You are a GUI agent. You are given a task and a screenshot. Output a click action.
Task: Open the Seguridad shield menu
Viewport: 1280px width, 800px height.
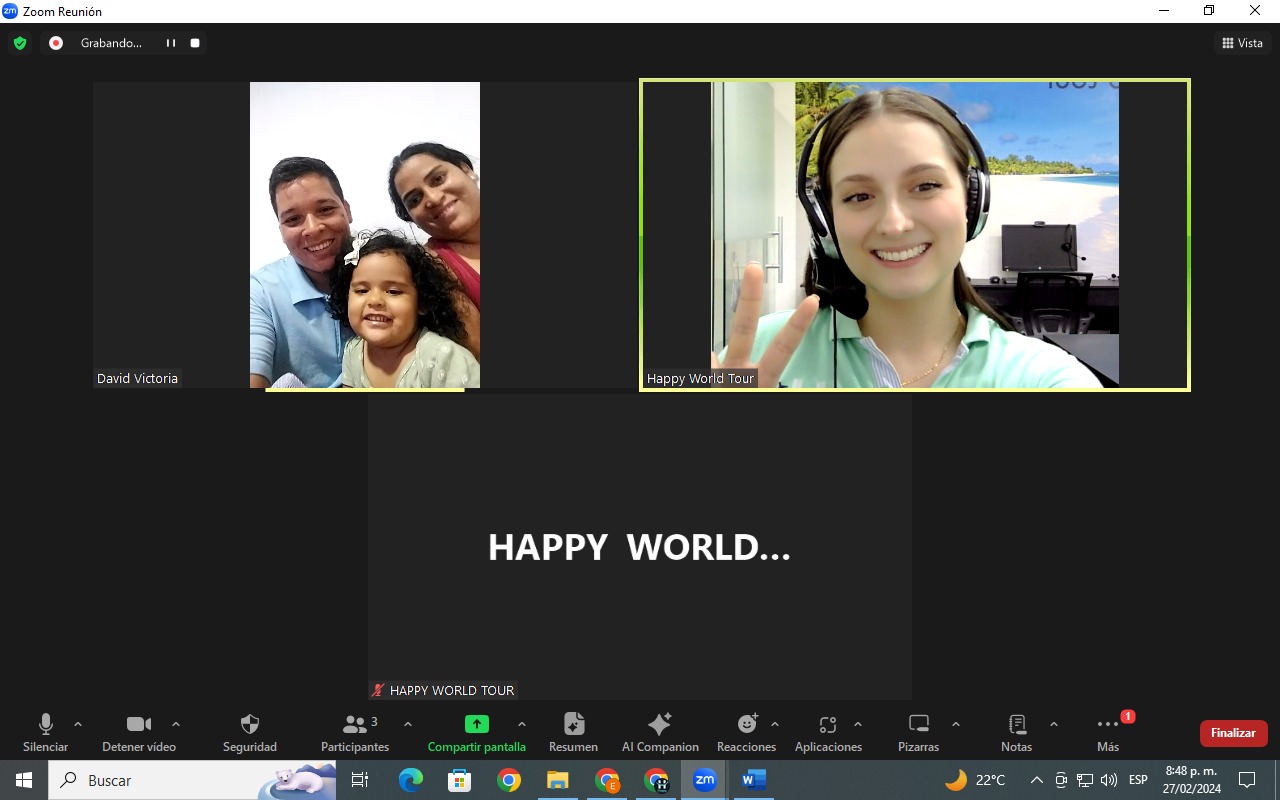tap(250, 733)
